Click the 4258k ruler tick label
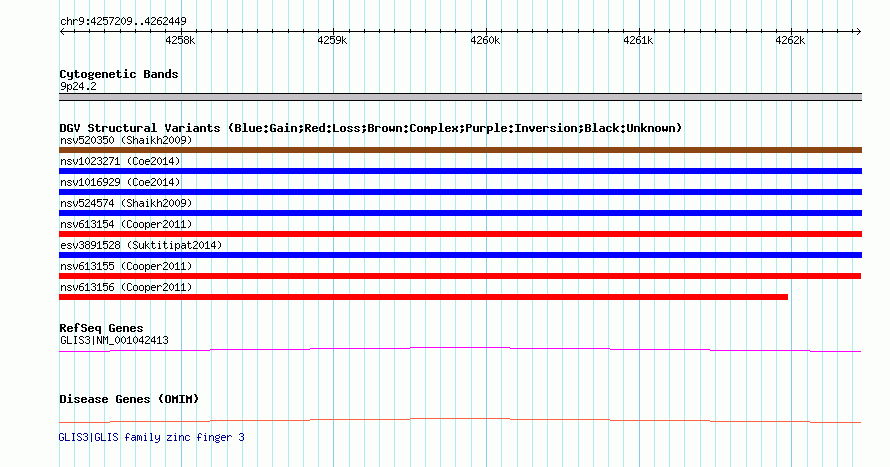Image resolution: width=890 pixels, height=467 pixels. pyautogui.click(x=180, y=40)
